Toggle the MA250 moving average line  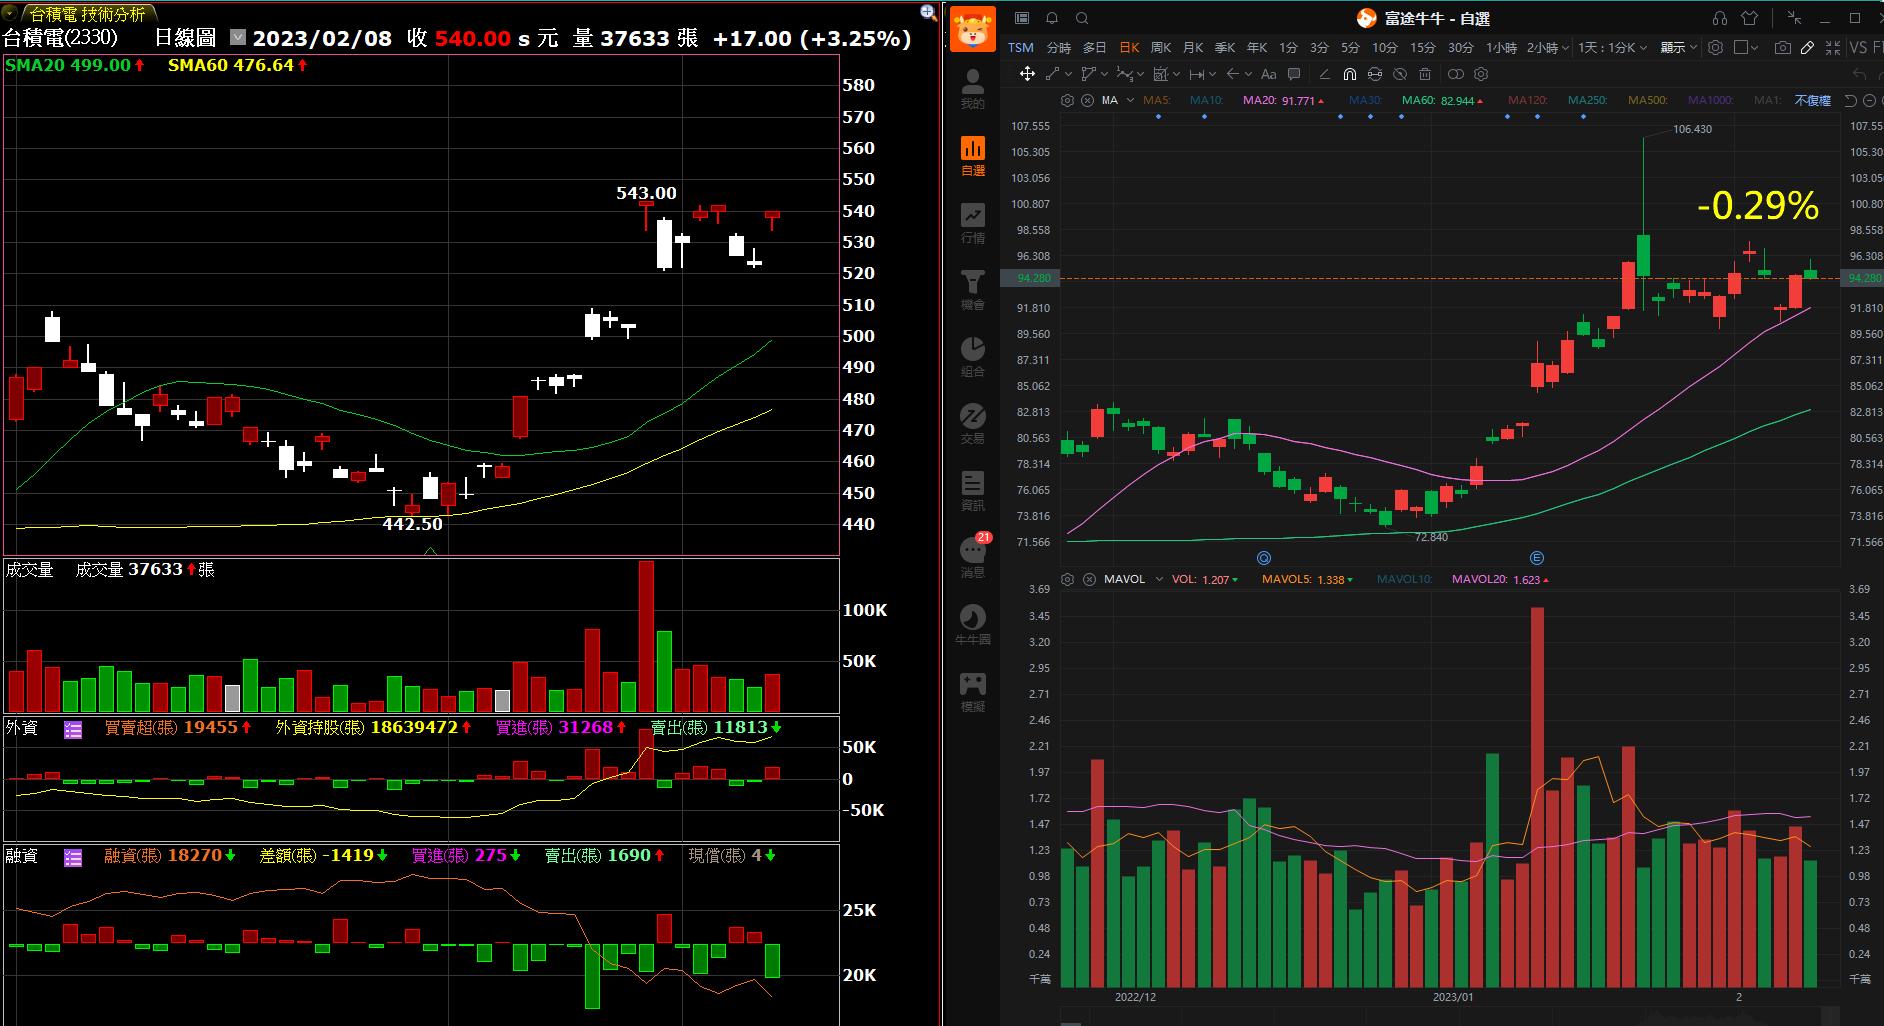coord(1587,100)
